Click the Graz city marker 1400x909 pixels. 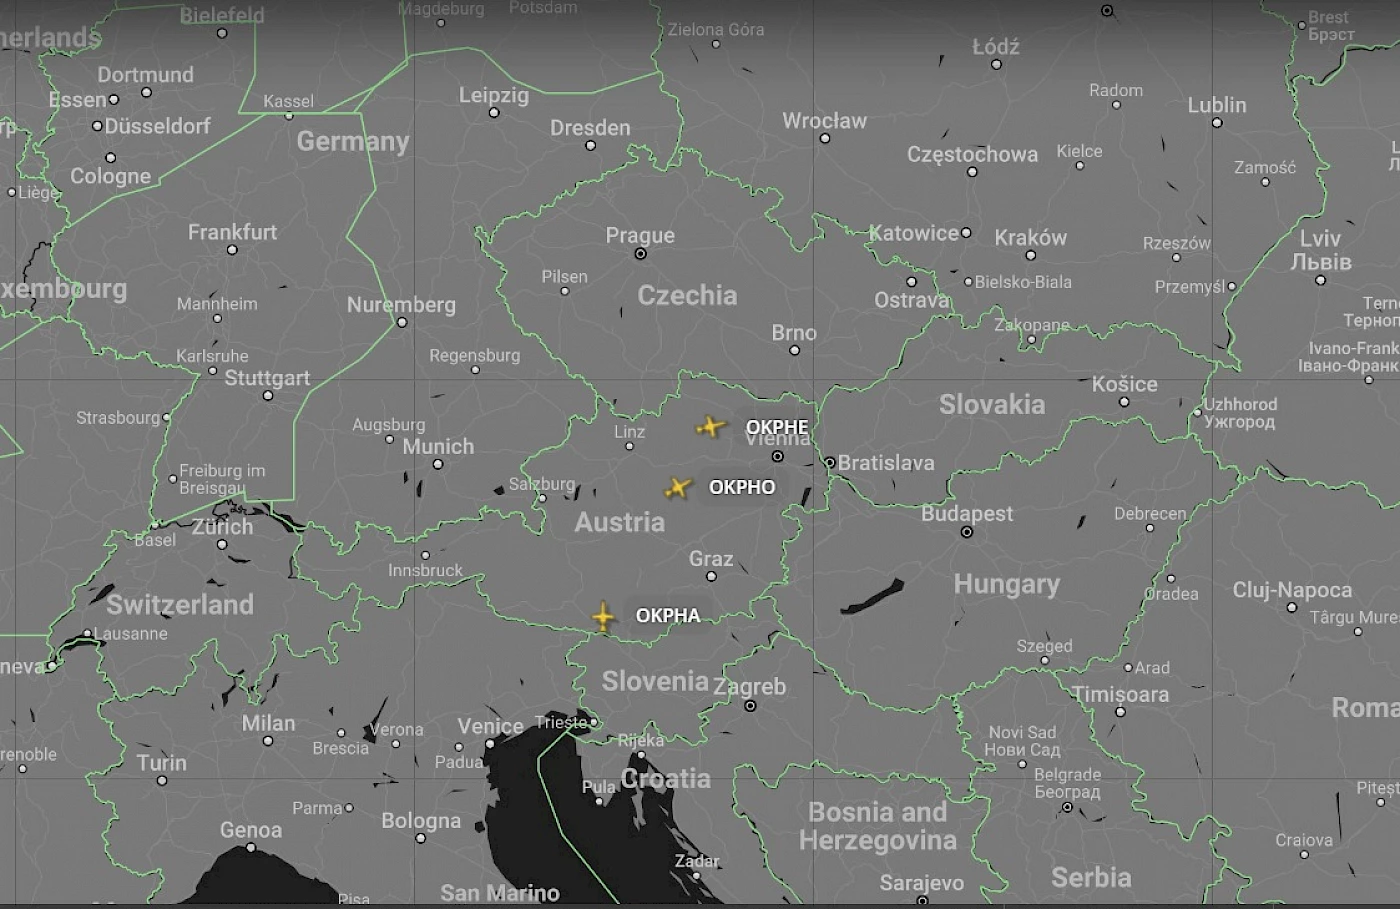[x=711, y=576]
